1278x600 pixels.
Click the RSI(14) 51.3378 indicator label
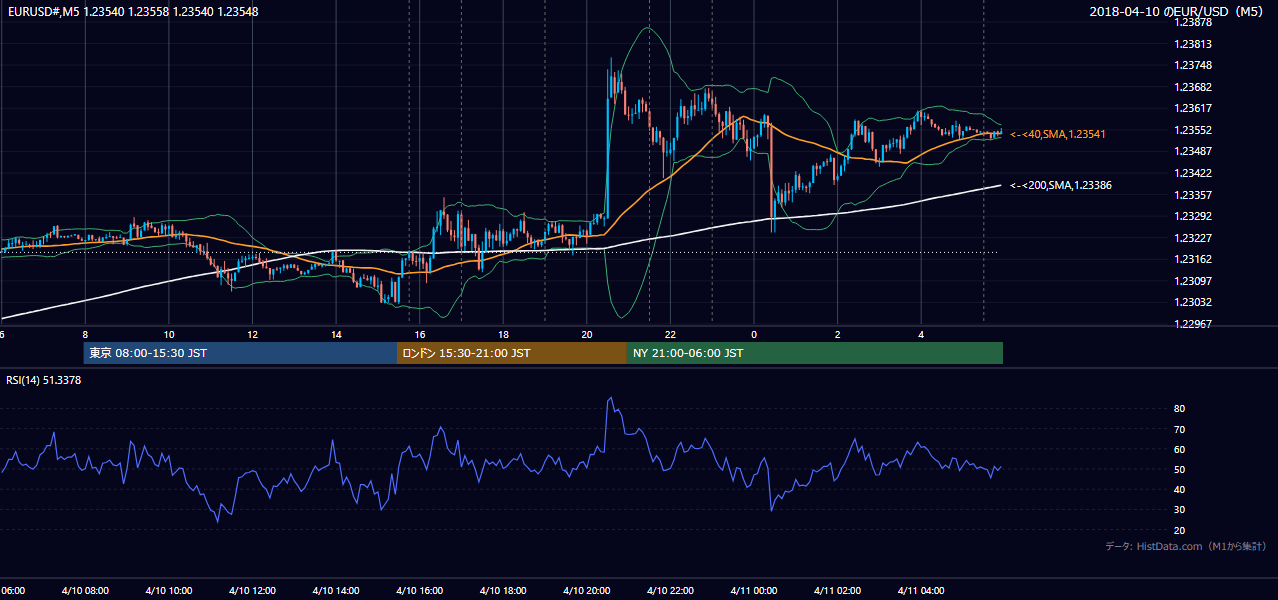point(44,379)
